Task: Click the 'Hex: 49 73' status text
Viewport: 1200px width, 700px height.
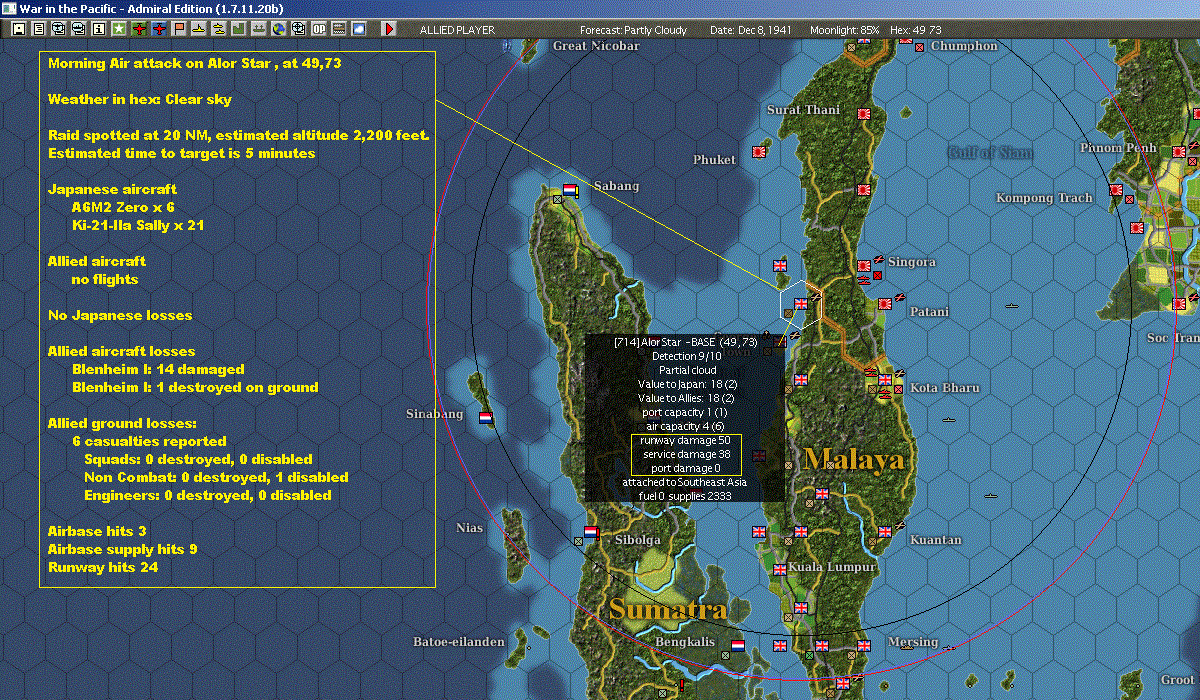Action: click(914, 30)
